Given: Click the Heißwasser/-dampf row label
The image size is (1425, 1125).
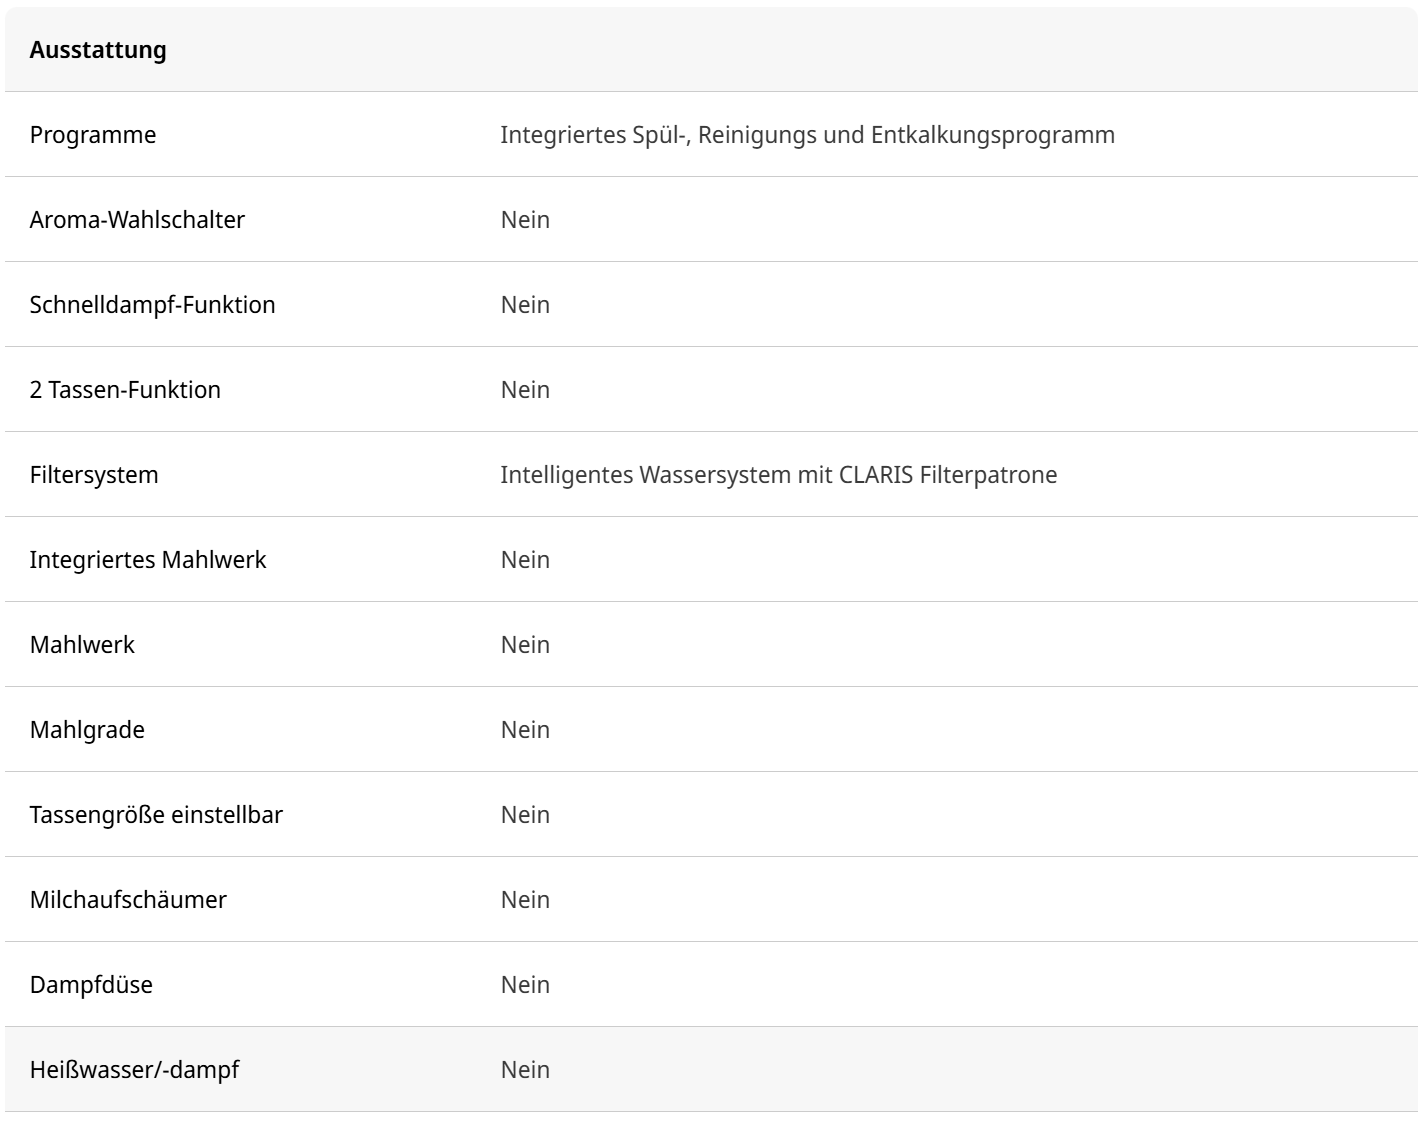Looking at the screenshot, I should (134, 1070).
